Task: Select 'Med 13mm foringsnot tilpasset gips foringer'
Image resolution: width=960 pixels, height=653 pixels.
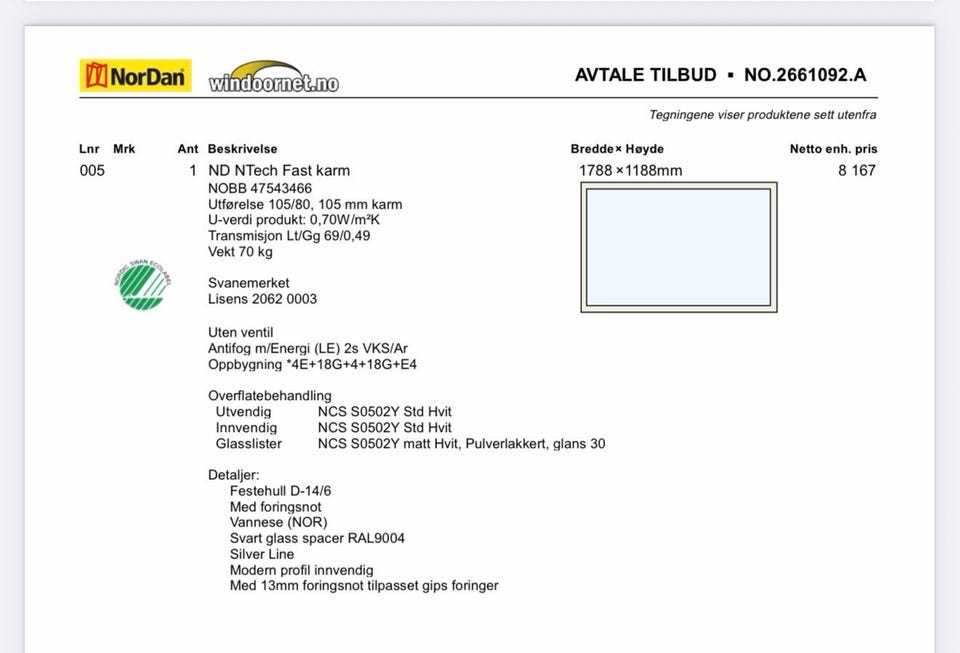Action: click(364, 586)
